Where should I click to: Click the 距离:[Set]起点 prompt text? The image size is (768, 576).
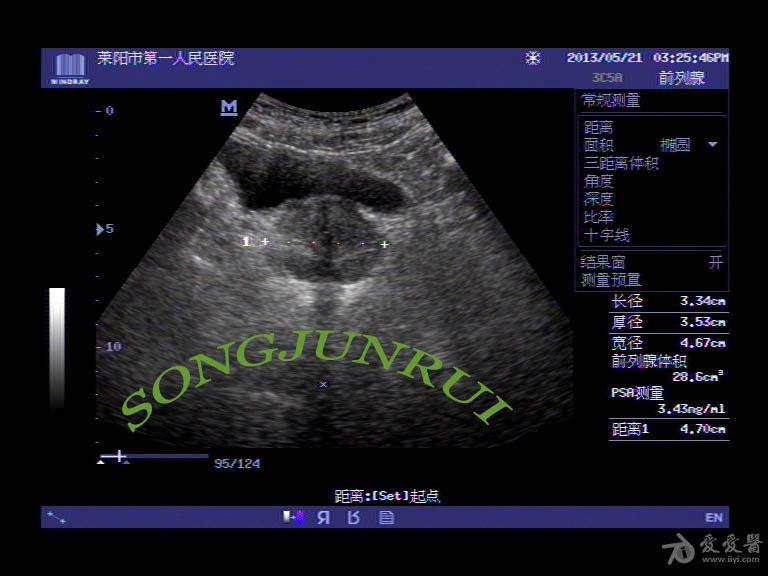click(x=387, y=496)
